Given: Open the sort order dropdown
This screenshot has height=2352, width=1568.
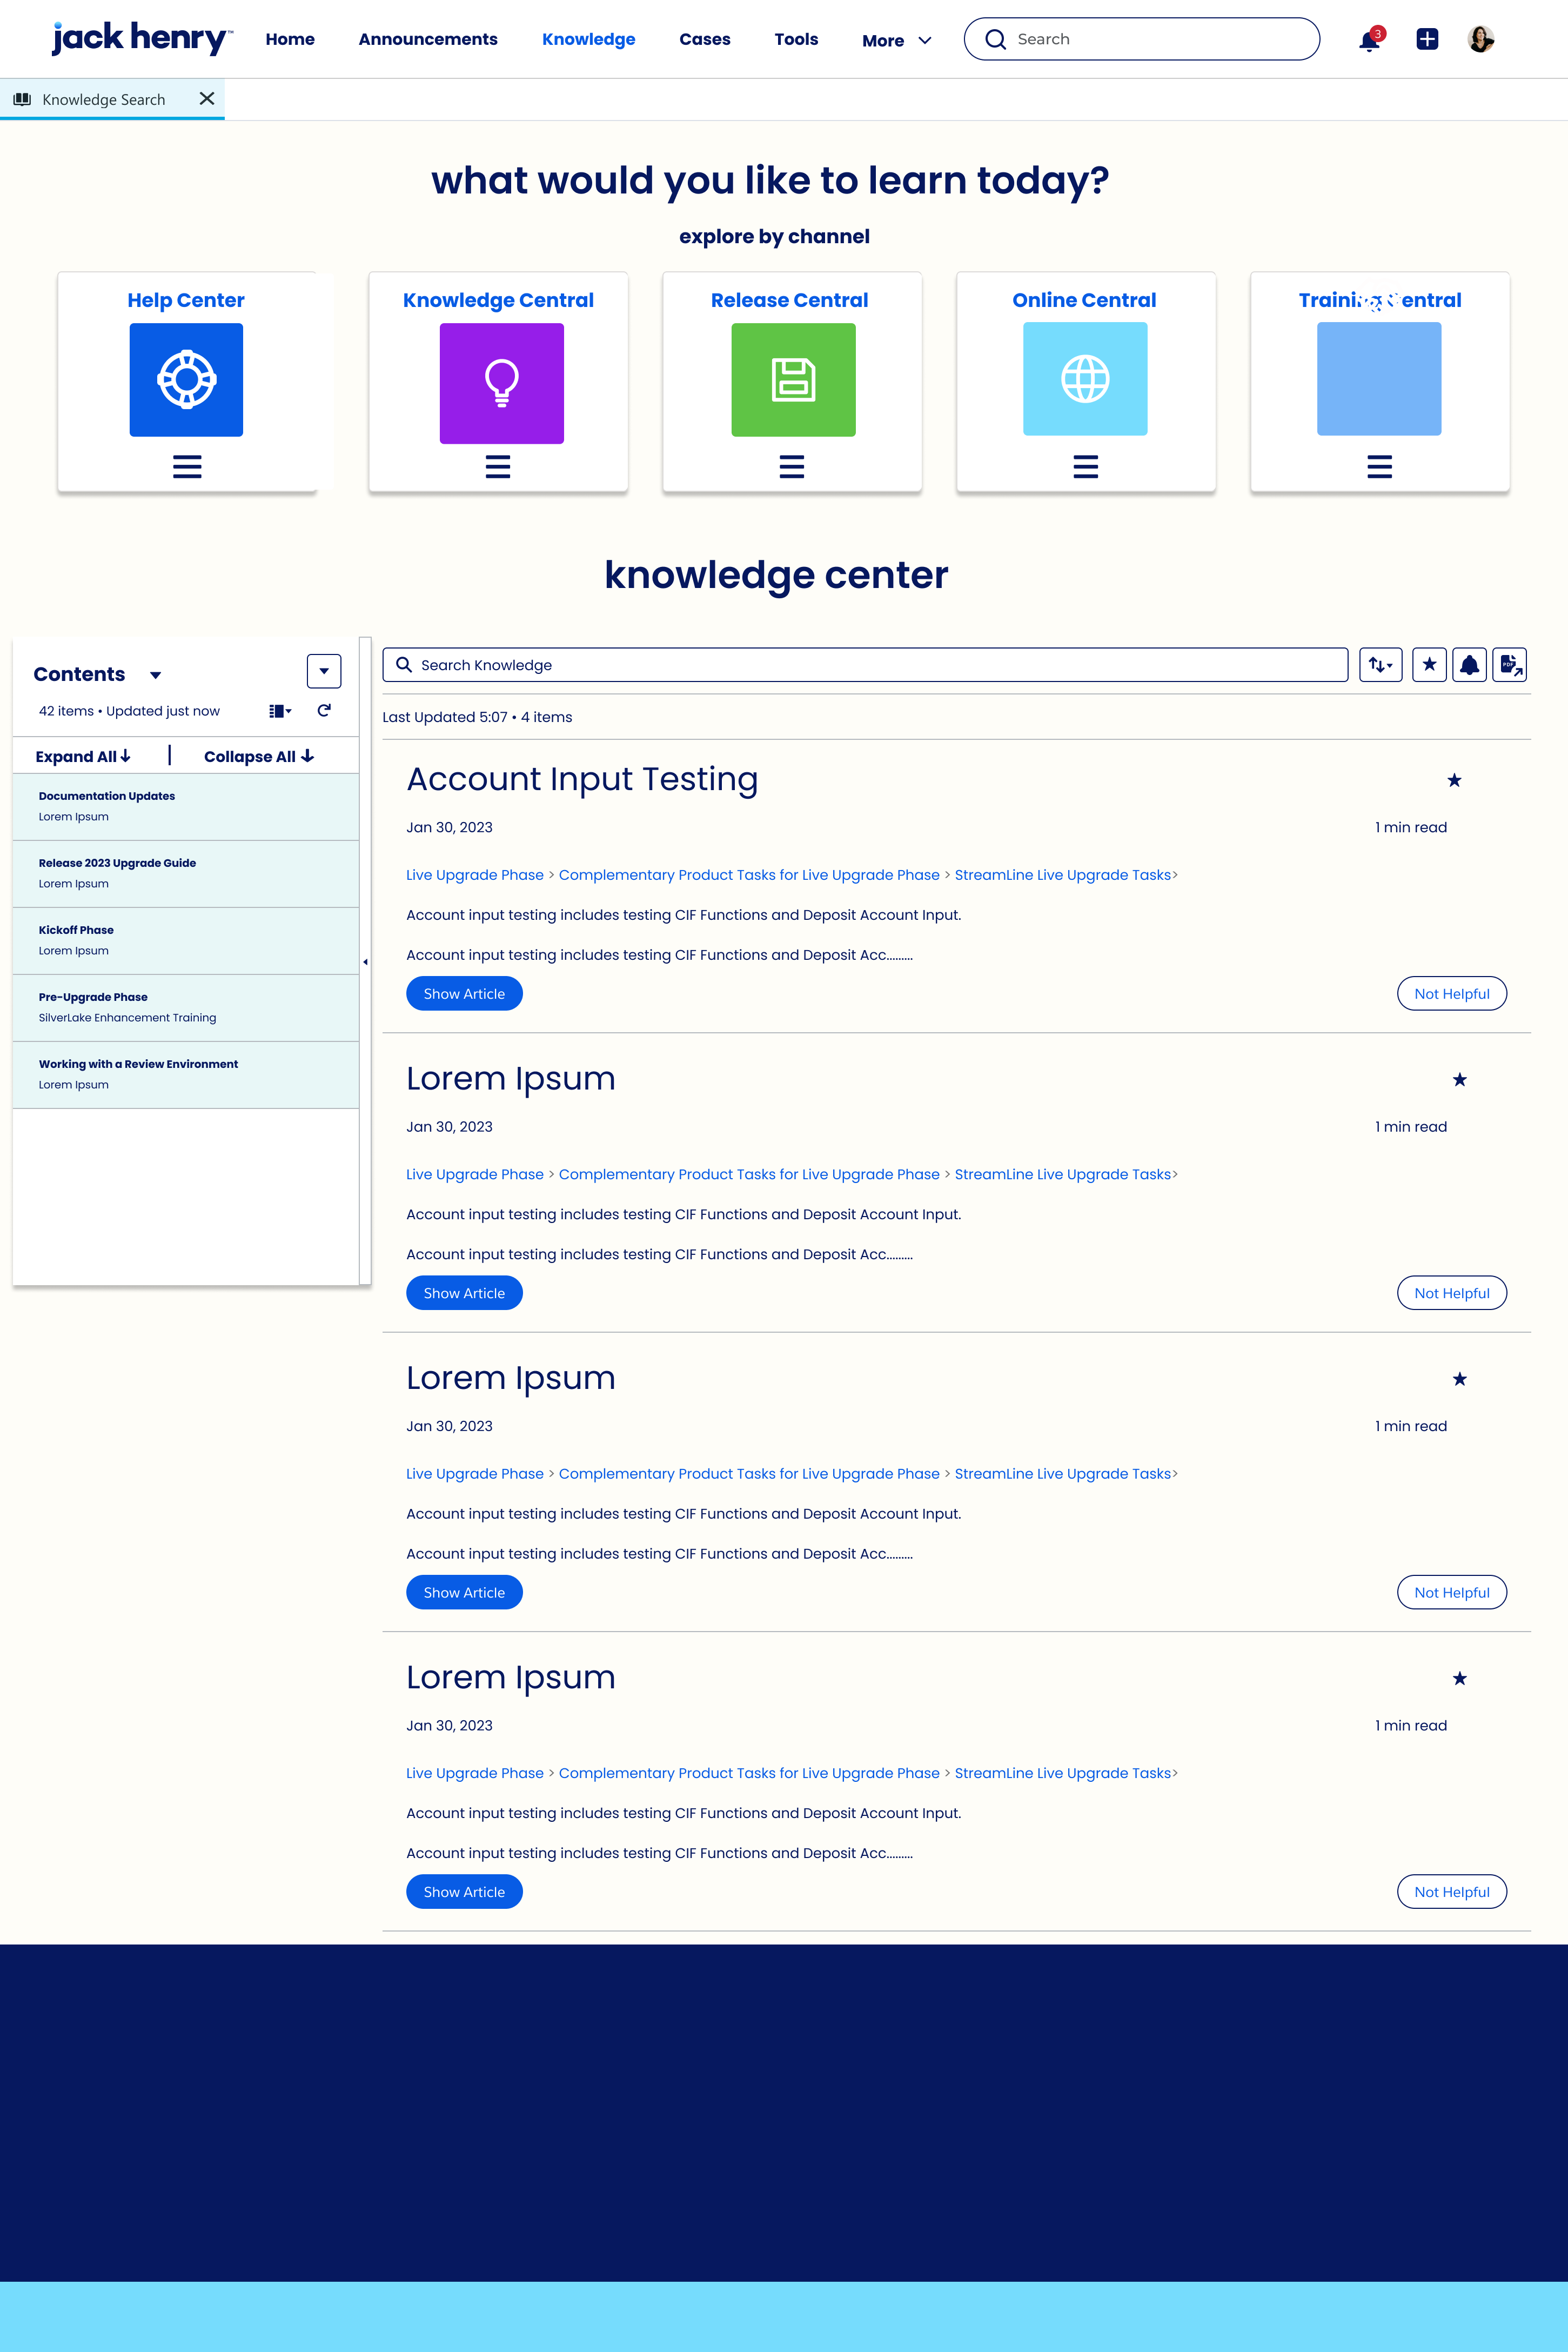Looking at the screenshot, I should (x=1381, y=665).
